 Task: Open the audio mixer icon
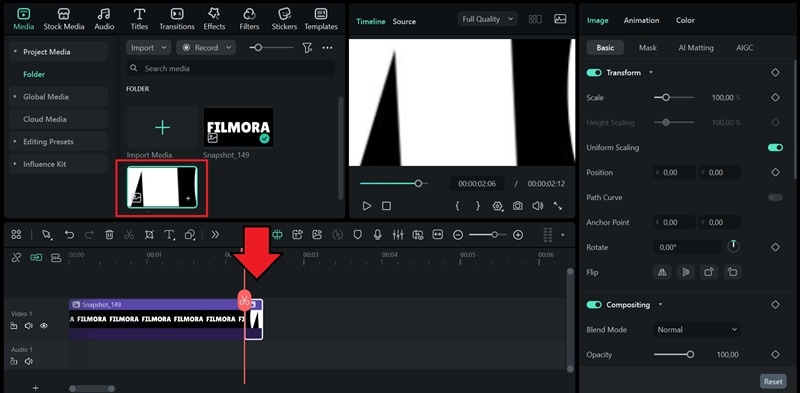[x=397, y=235]
